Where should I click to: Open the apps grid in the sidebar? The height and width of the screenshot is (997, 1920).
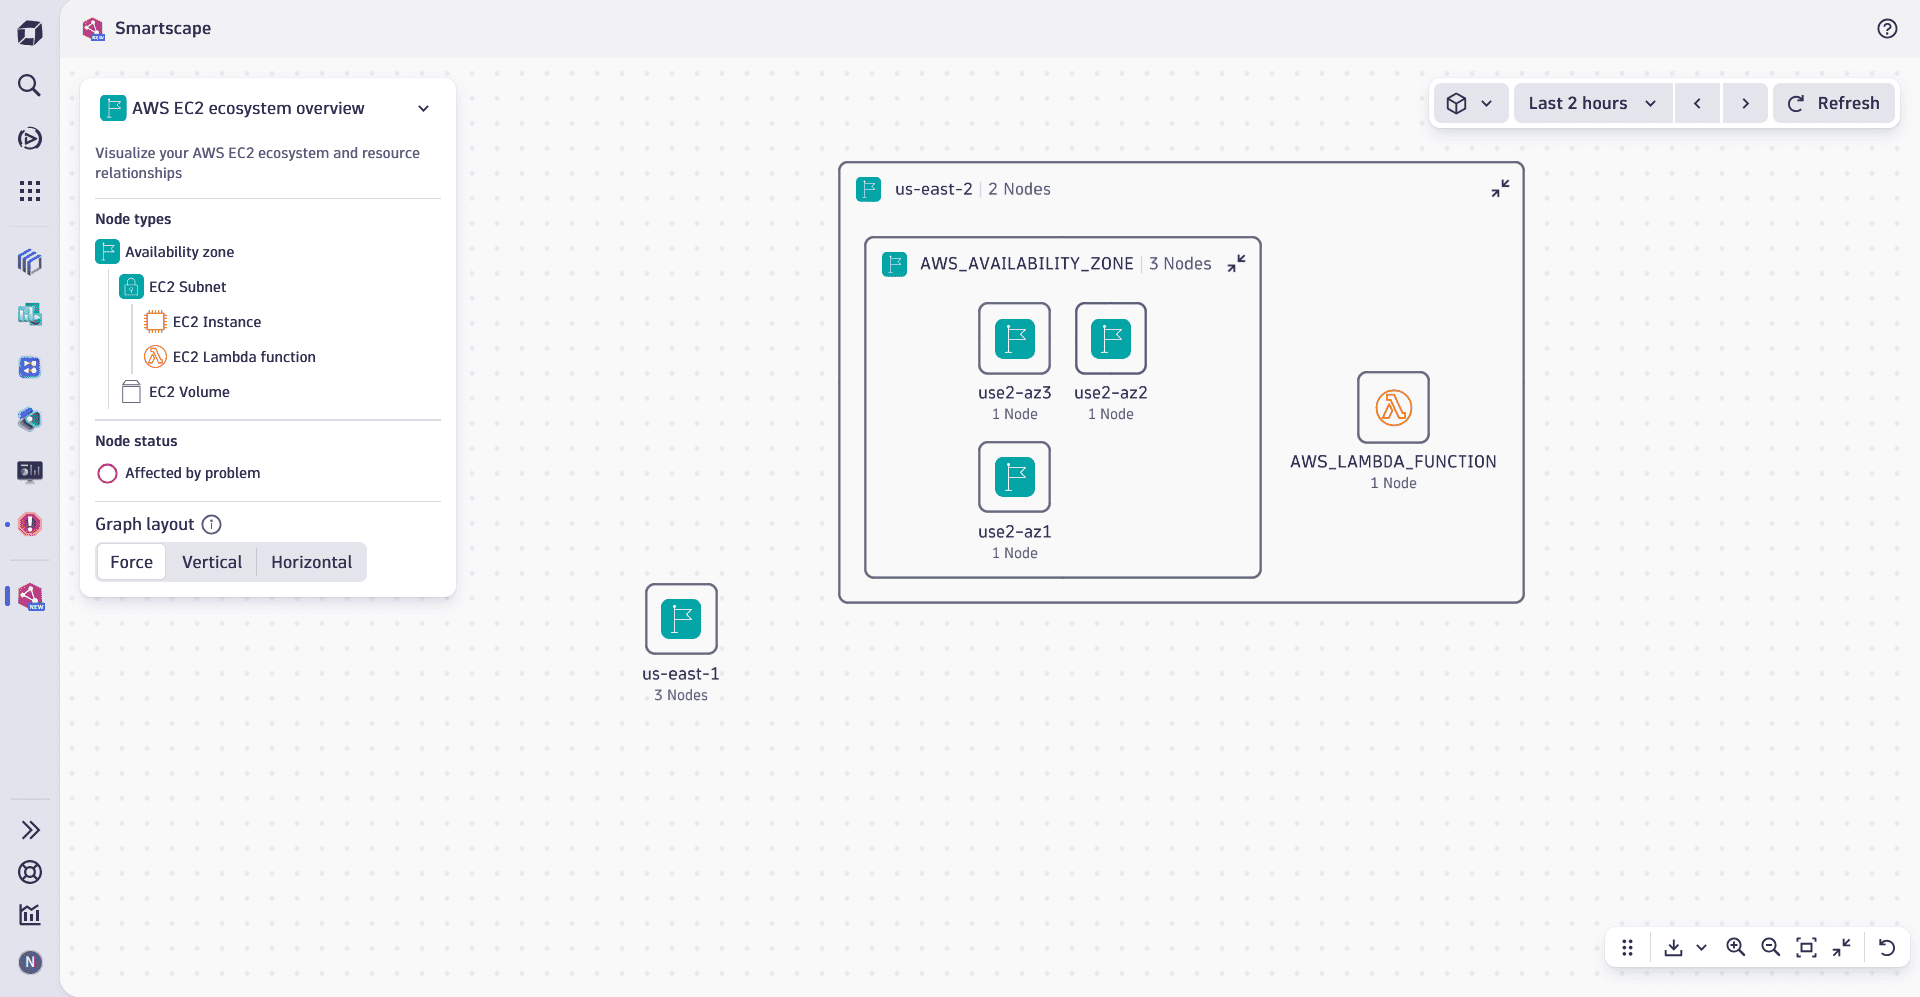[30, 190]
